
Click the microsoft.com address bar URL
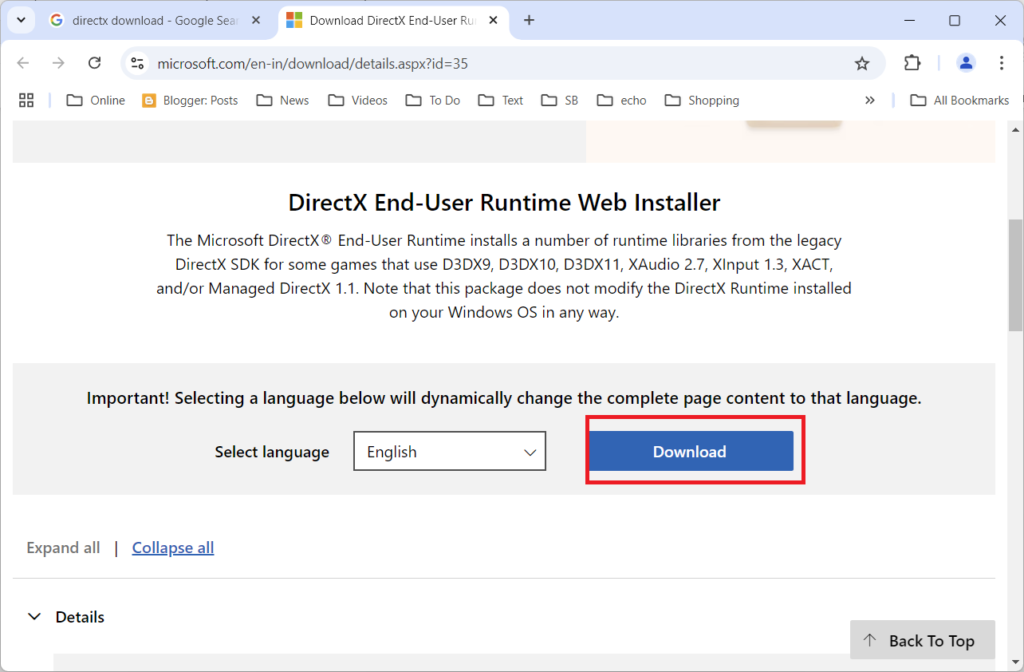click(x=313, y=64)
